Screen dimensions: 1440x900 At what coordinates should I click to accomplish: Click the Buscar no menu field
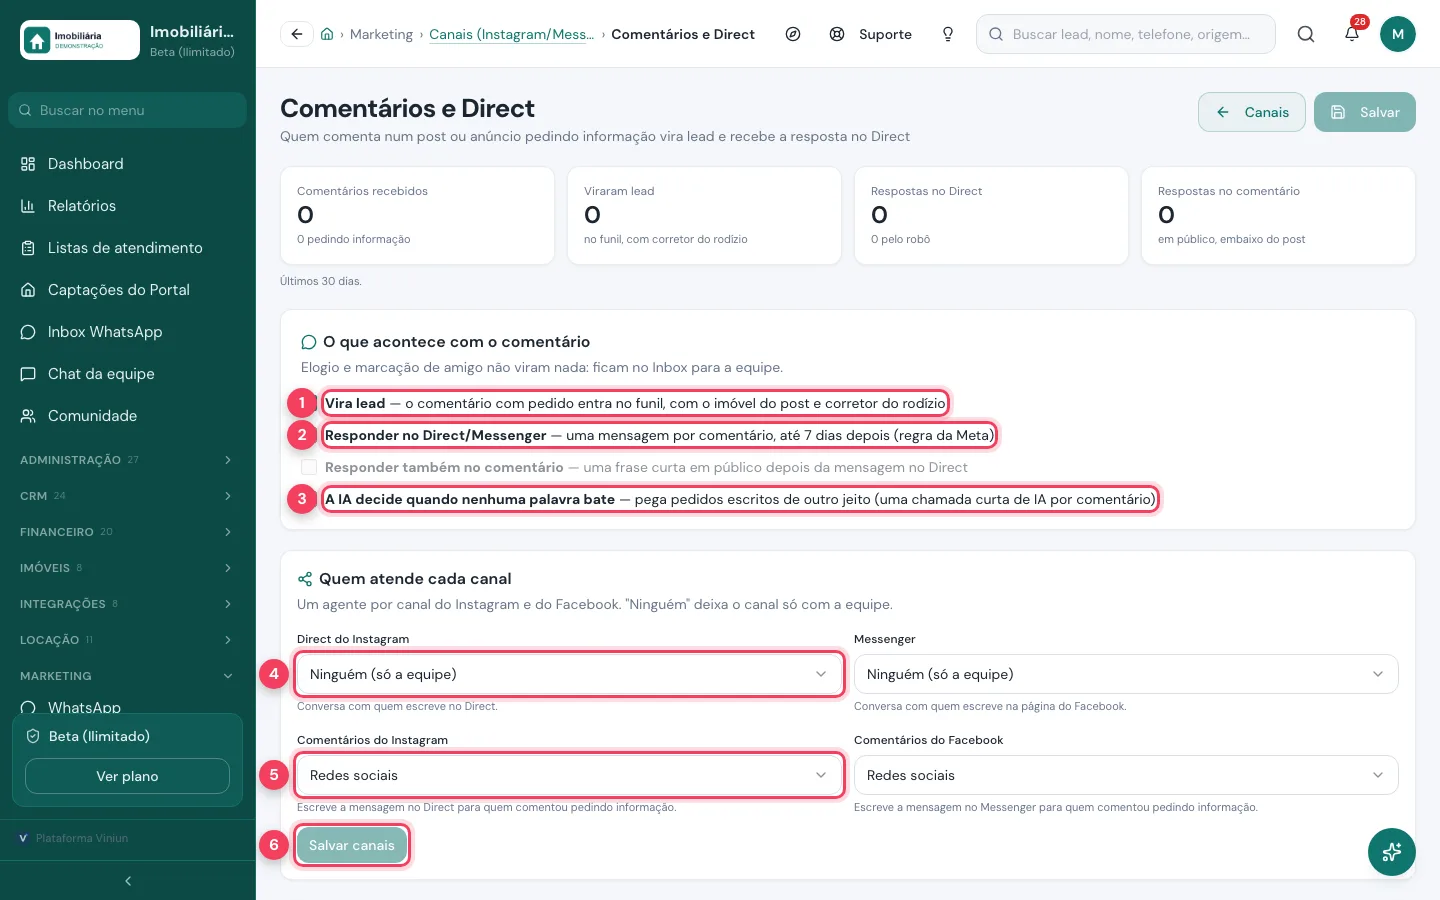[x=128, y=110]
